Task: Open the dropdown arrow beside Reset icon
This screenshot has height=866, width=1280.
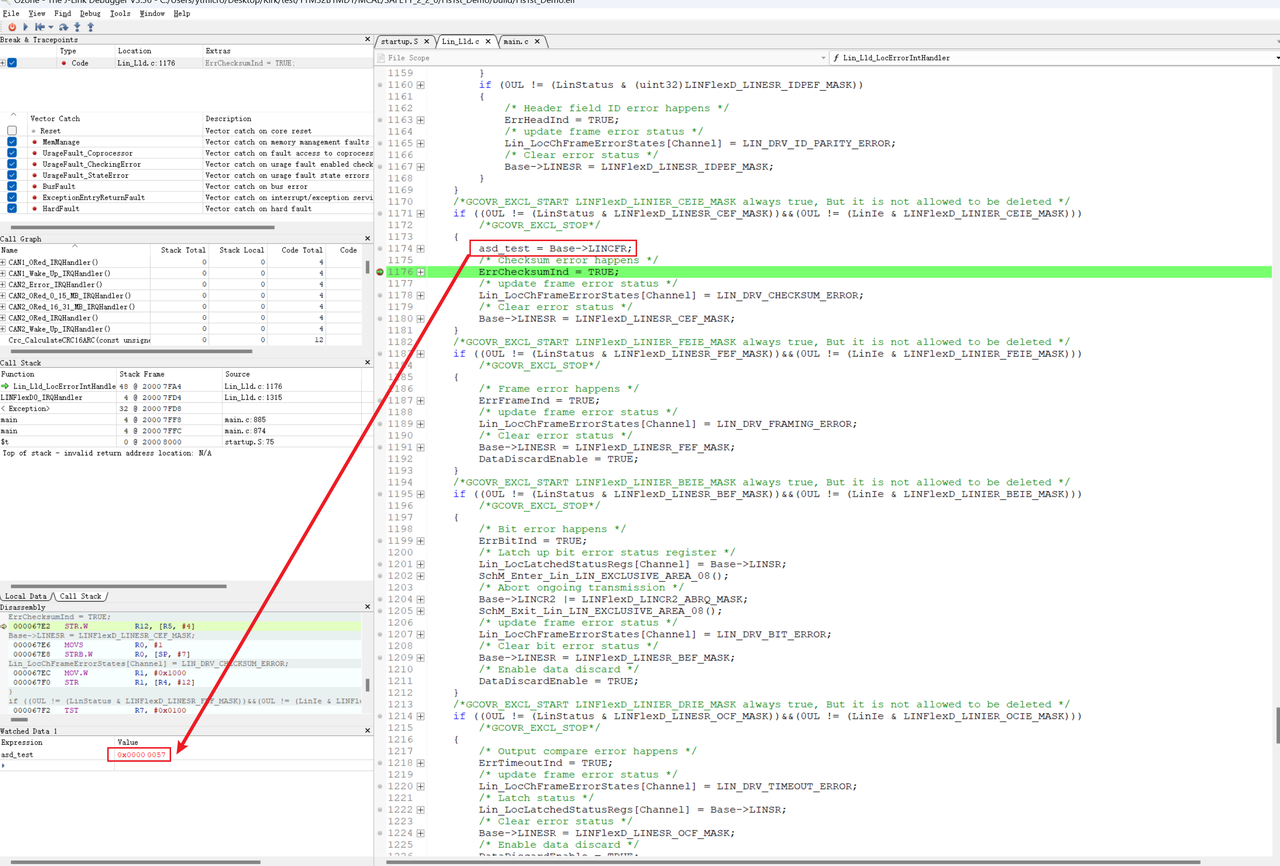Action: coord(50,27)
